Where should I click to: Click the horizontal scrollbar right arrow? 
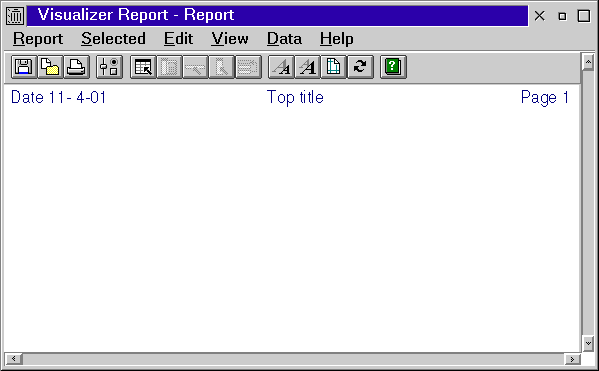pyautogui.click(x=572, y=359)
